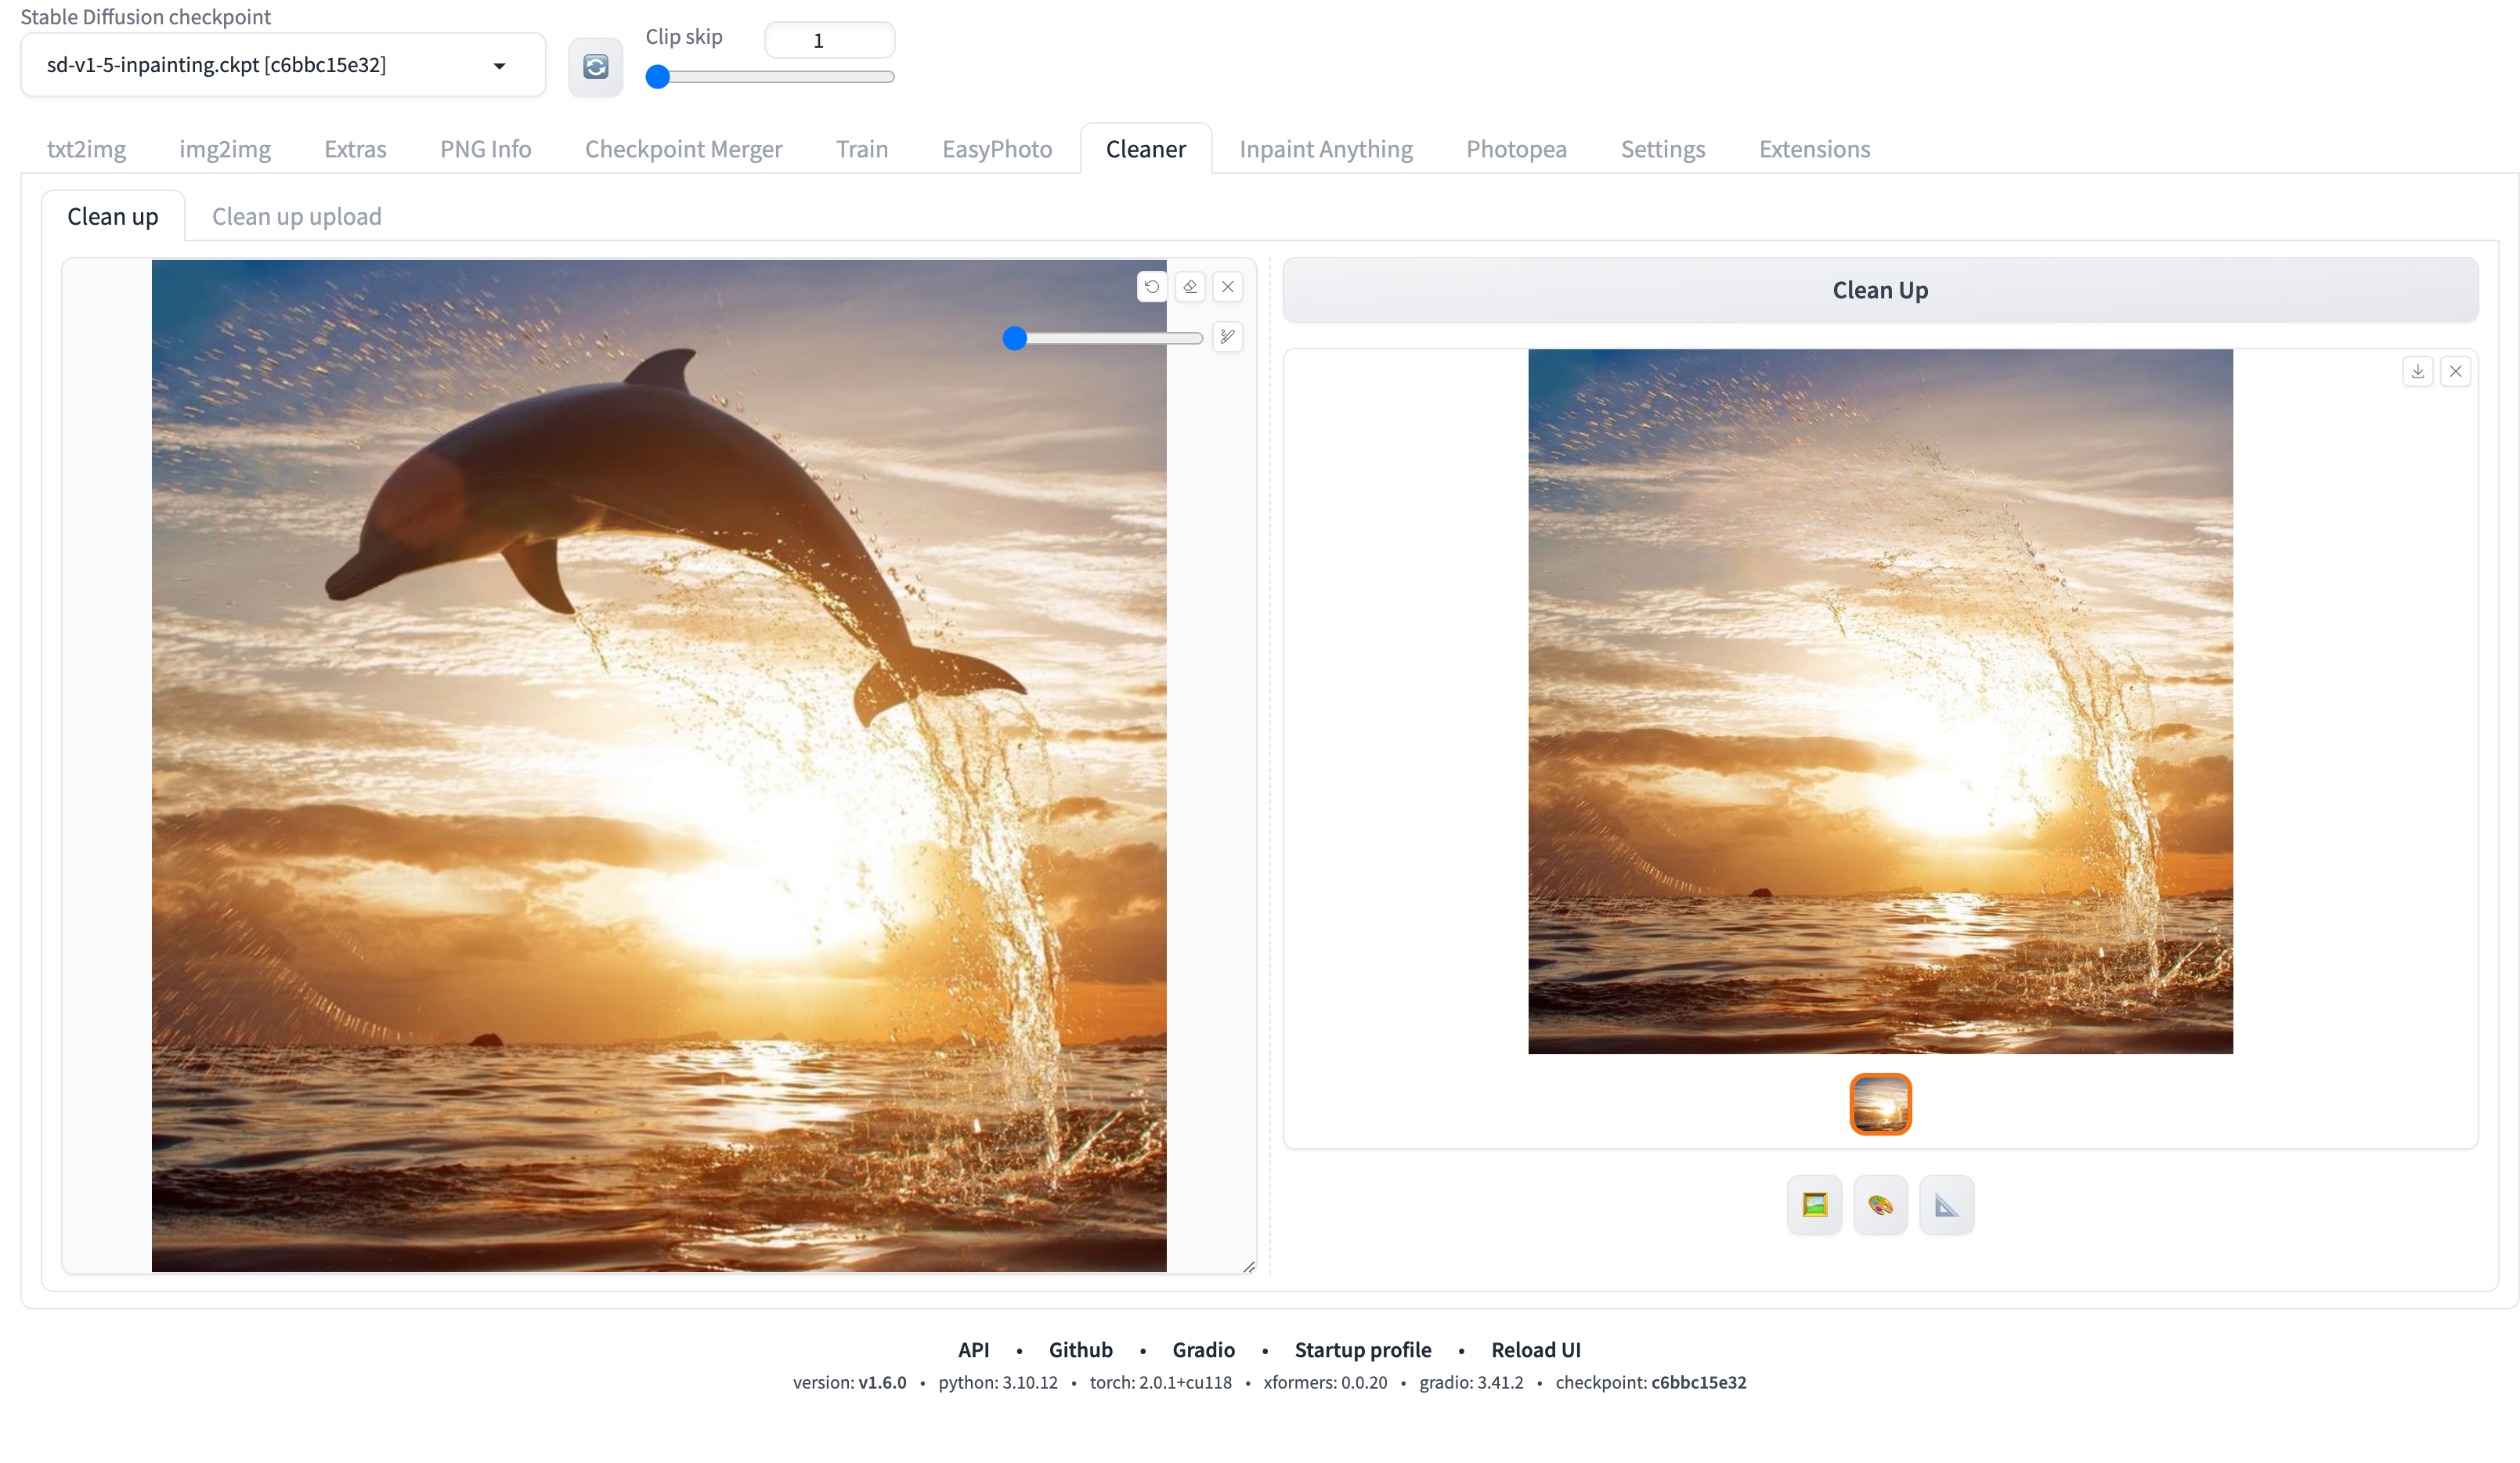
Task: Click the brush size slider on canvas
Action: pyautogui.click(x=1015, y=338)
